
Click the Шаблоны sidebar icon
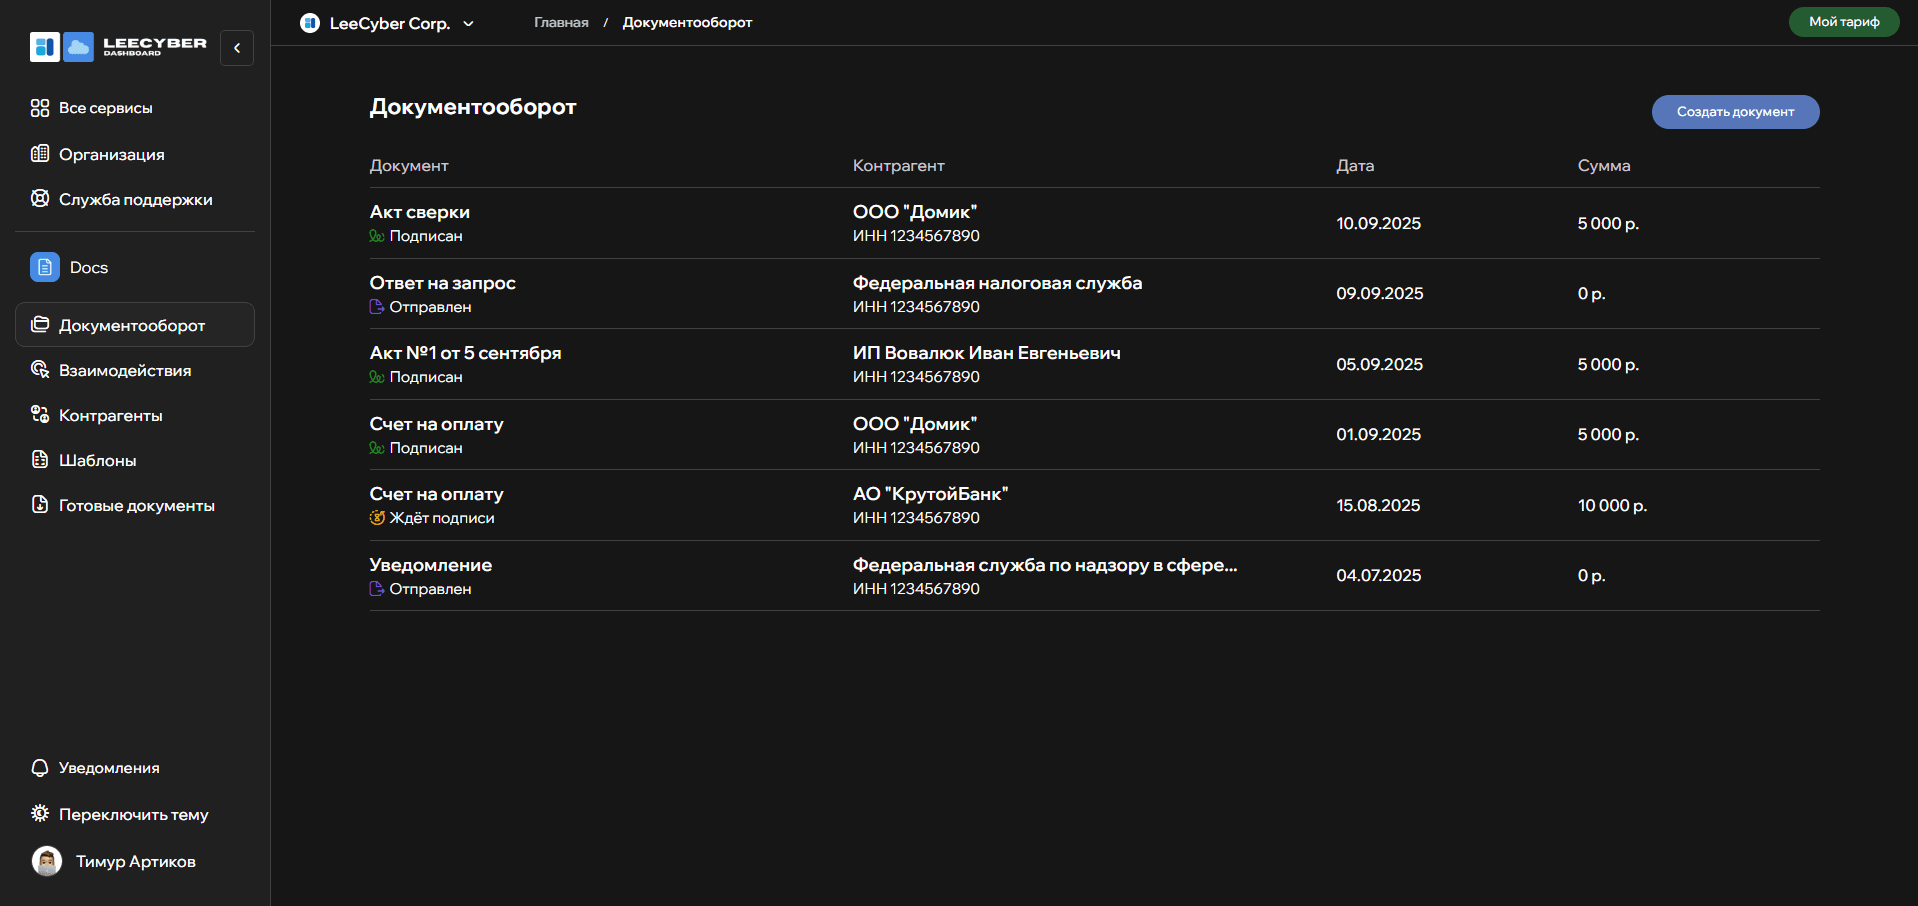(x=40, y=460)
